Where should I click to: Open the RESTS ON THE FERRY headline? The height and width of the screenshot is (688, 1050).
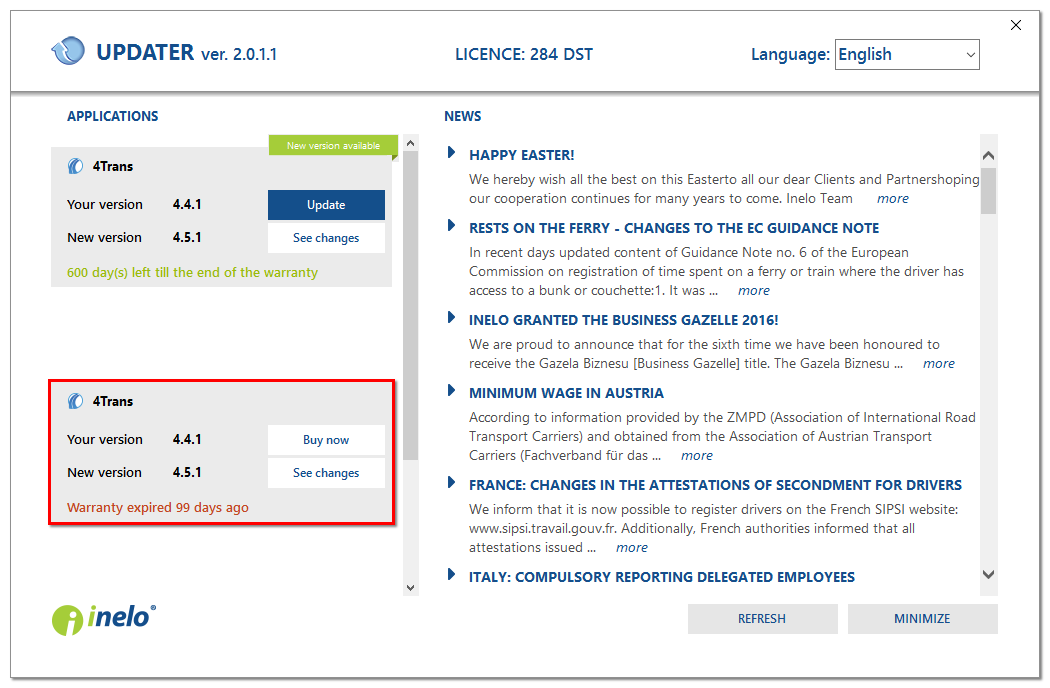674,228
